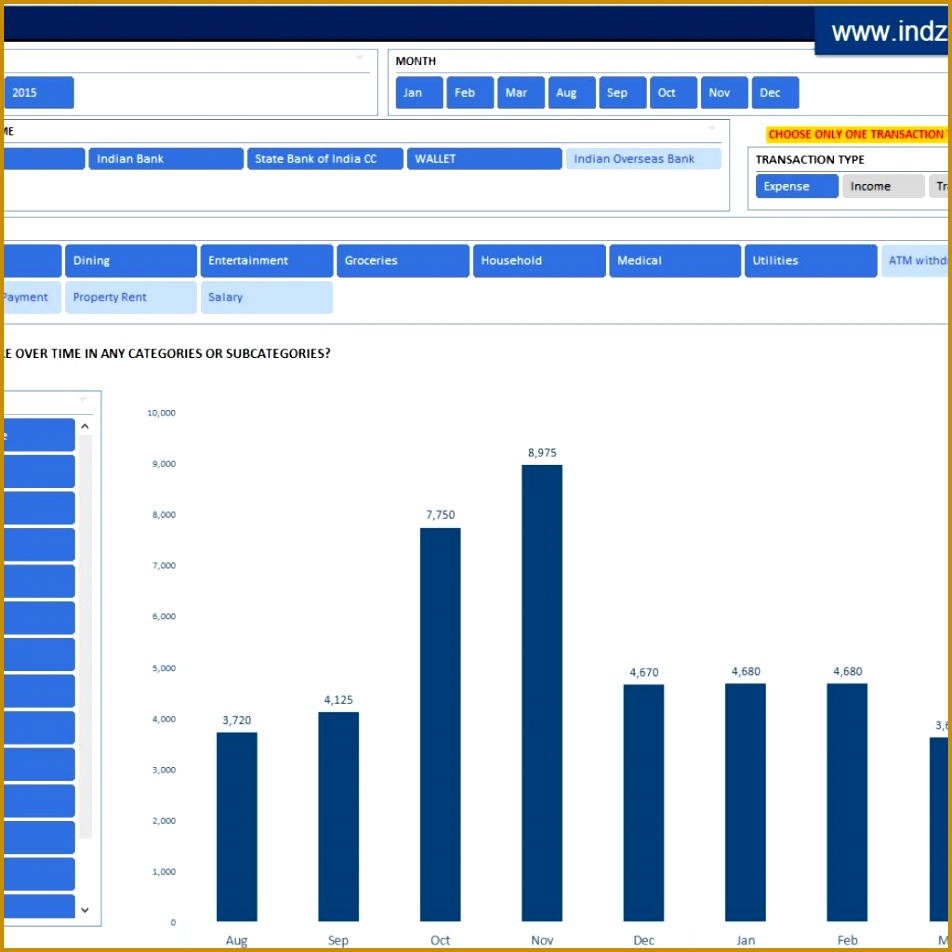The image size is (952, 952).
Task: Select the Salary category
Action: click(x=267, y=298)
